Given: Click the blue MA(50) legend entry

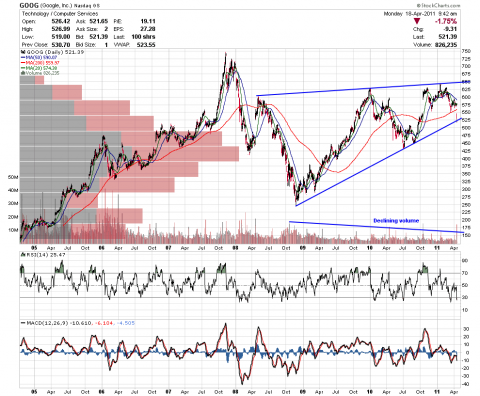Looking at the screenshot, I should click(40, 58).
